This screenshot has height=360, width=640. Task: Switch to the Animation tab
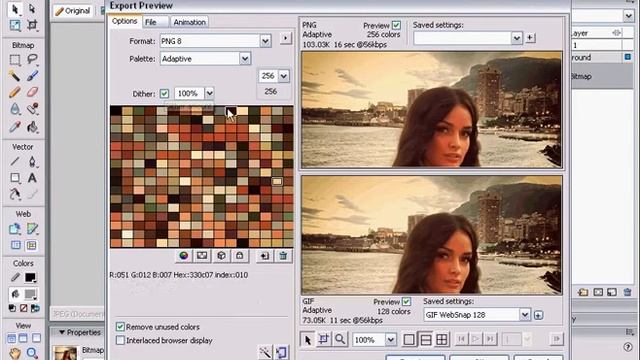189,22
